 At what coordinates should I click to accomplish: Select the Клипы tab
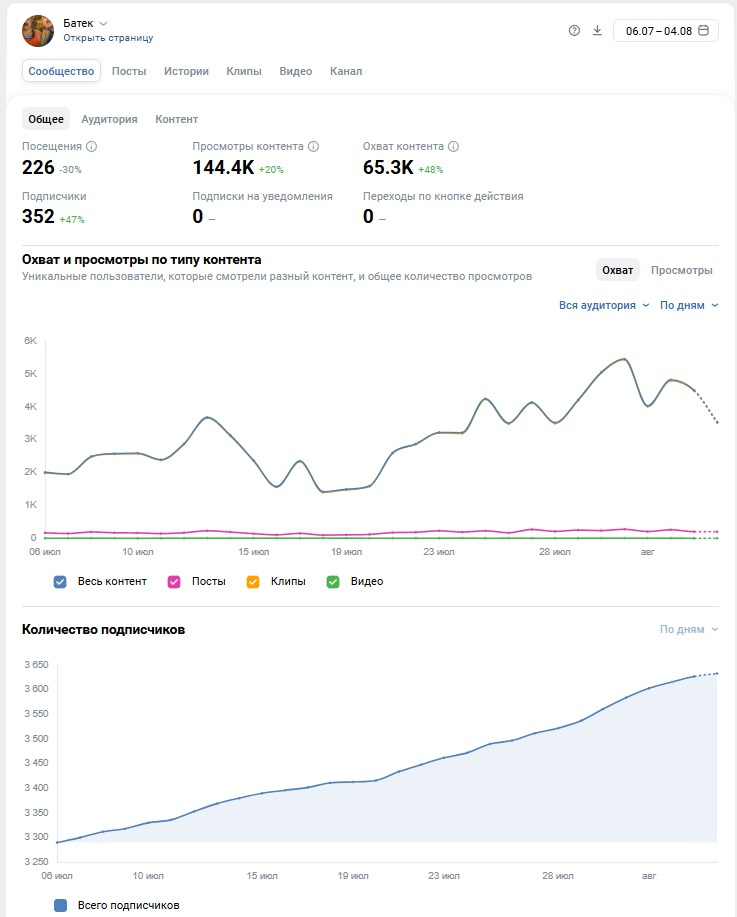point(244,71)
